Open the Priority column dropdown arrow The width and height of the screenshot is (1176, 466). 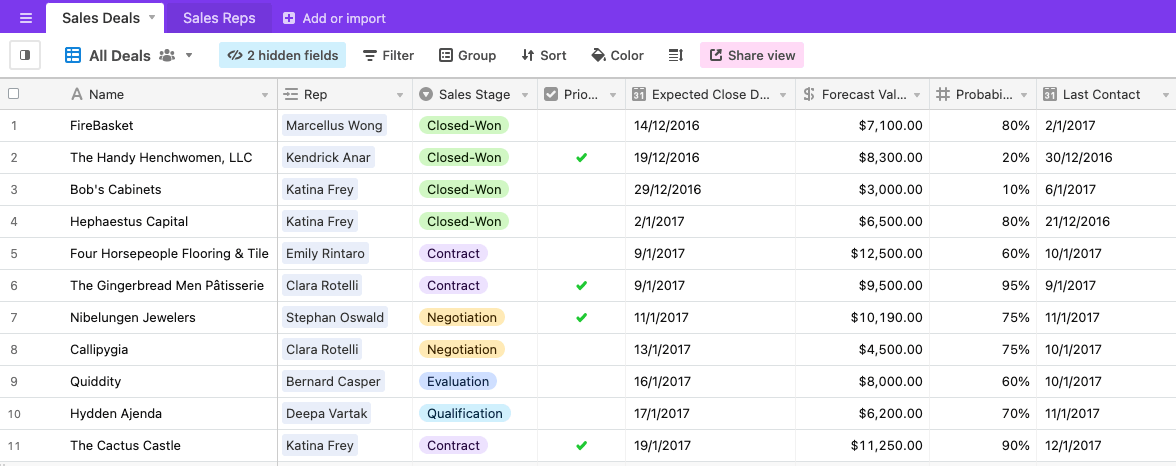click(x=613, y=95)
